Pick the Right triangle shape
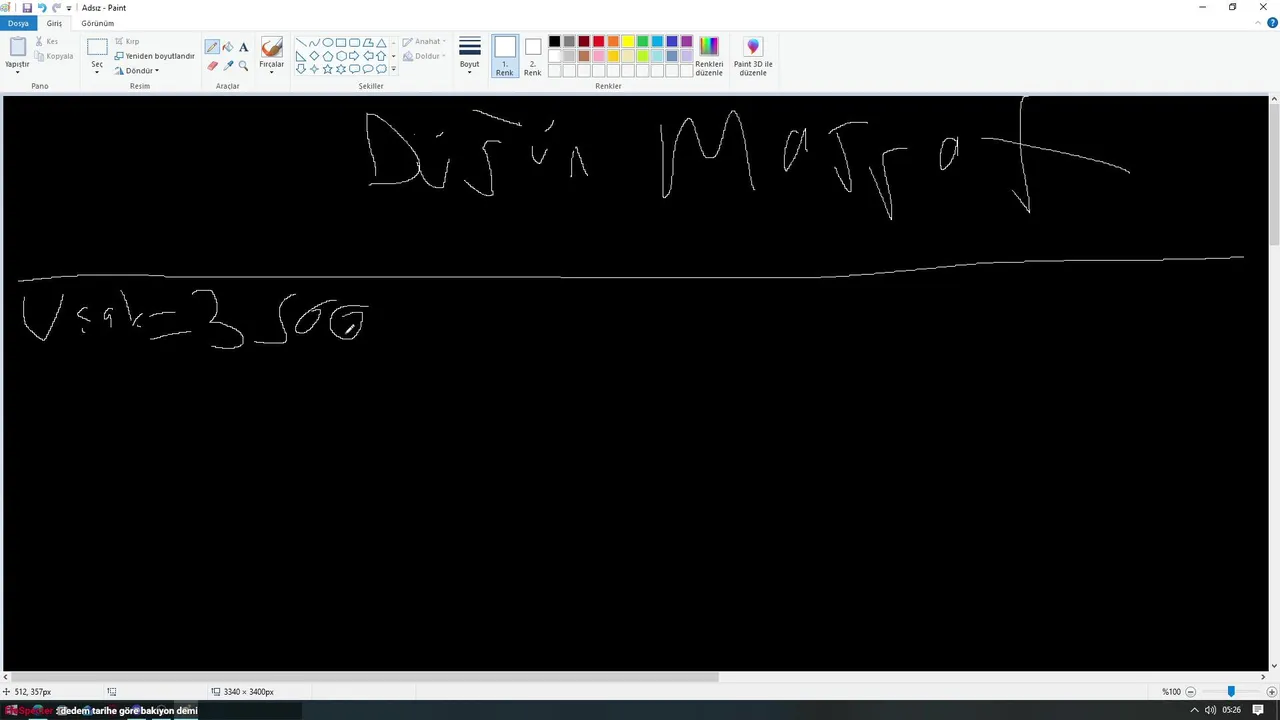1280x720 pixels. [301, 56]
